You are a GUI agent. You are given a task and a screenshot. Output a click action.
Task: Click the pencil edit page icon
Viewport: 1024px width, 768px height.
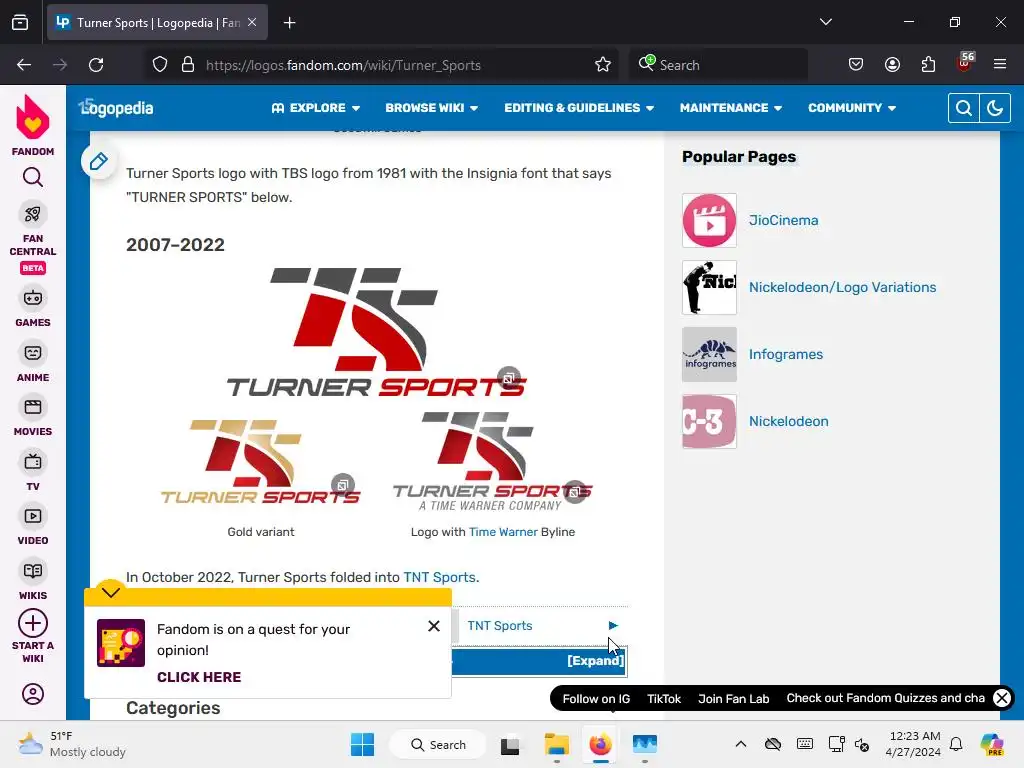pyautogui.click(x=99, y=161)
